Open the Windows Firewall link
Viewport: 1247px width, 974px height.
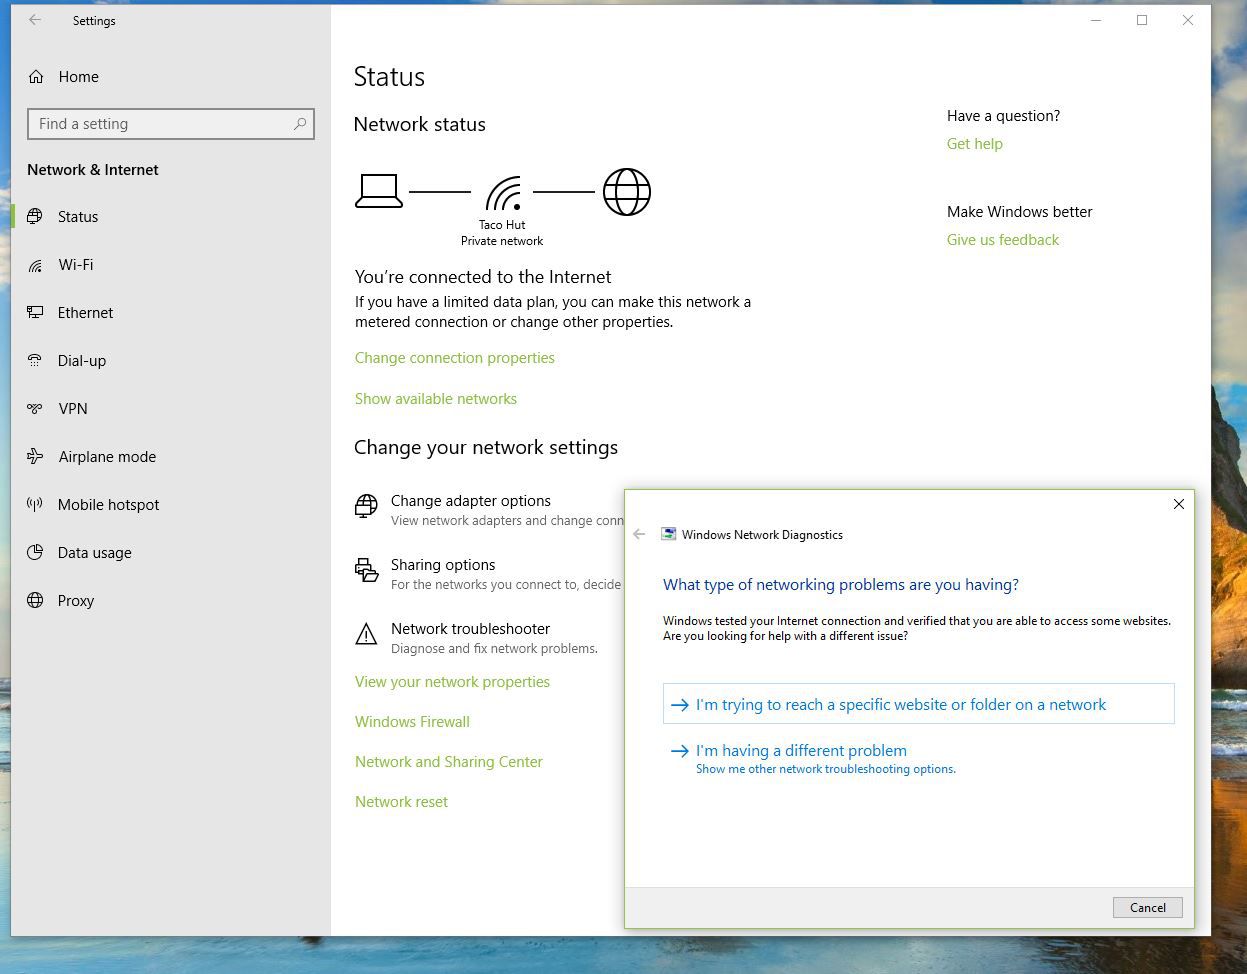point(412,722)
